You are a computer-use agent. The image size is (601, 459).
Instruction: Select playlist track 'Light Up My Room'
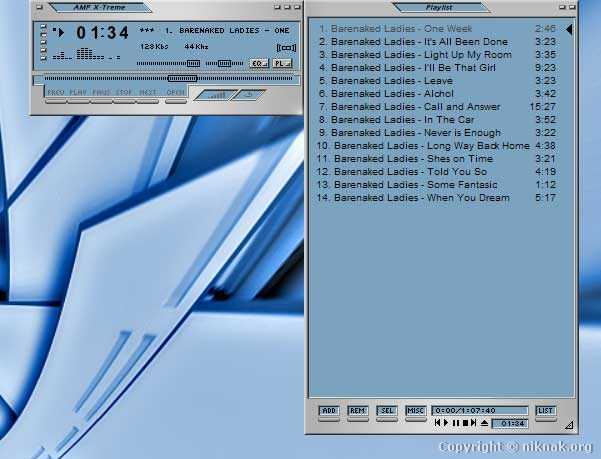click(437, 55)
